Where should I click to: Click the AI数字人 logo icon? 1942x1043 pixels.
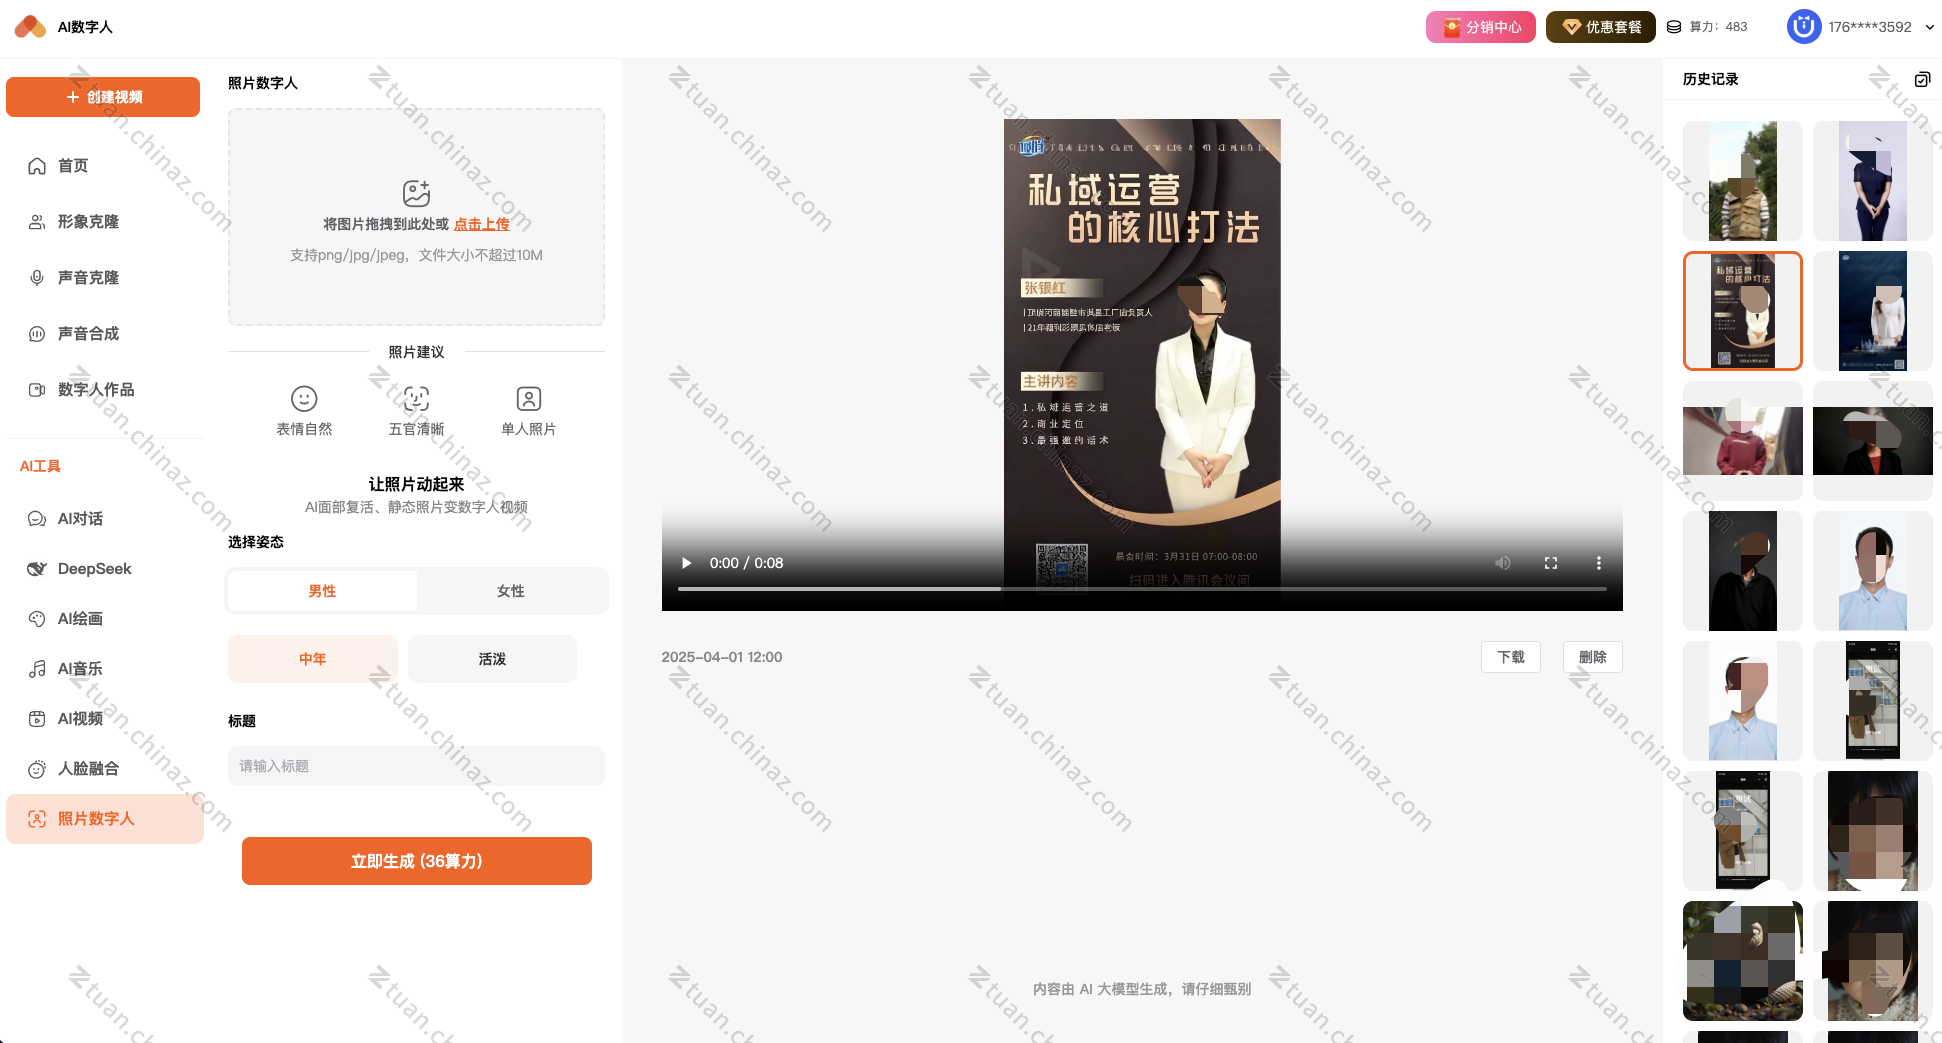click(x=30, y=27)
